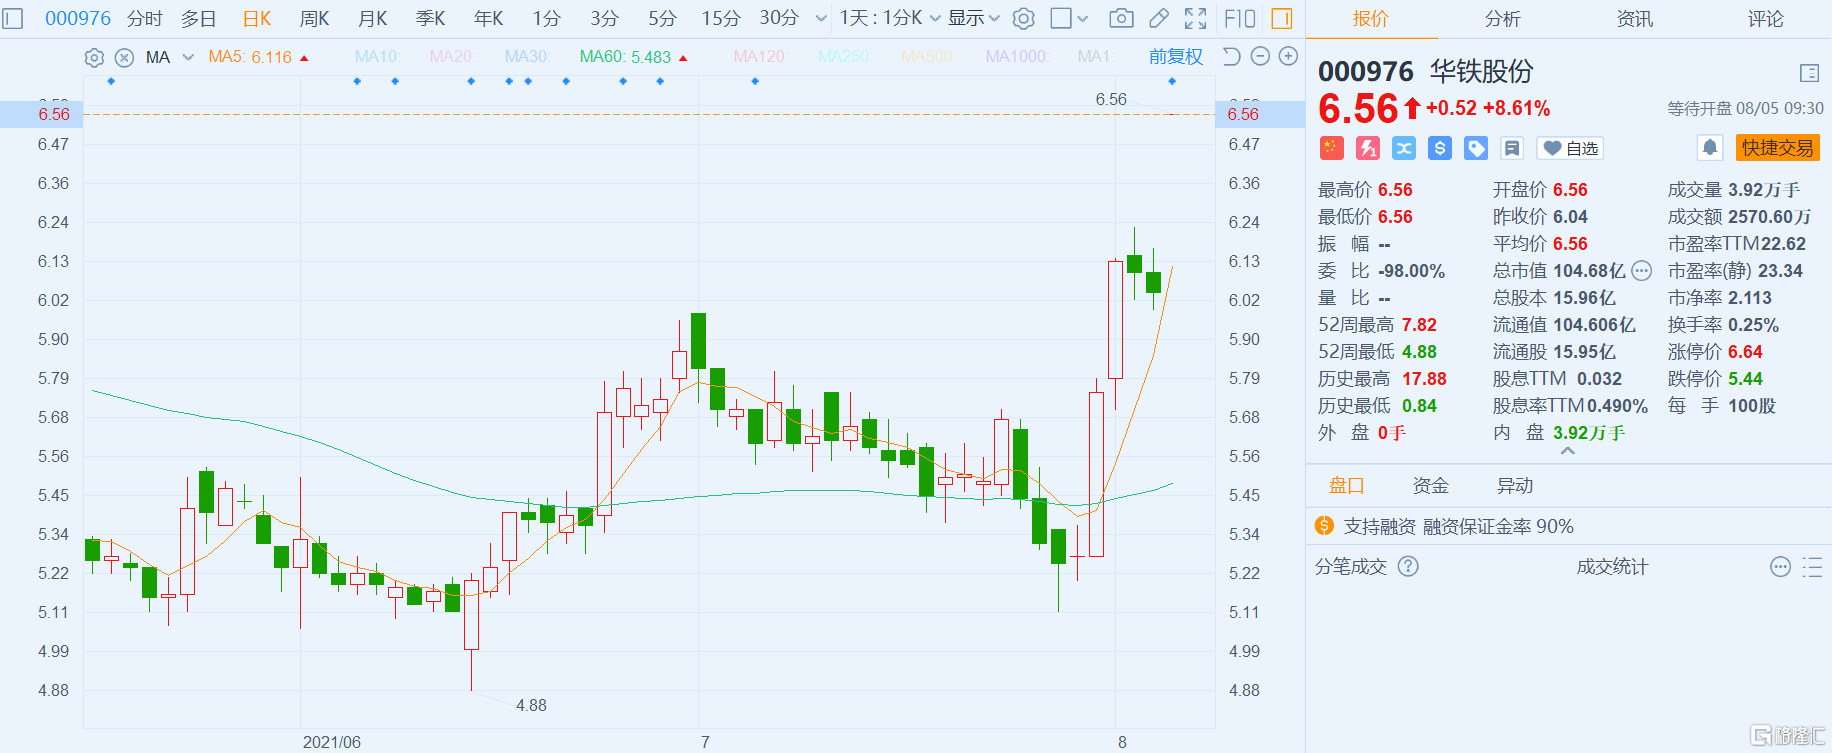Image resolution: width=1832 pixels, height=753 pixels.
Task: Zoom out chart with minus icon
Action: click(x=1260, y=57)
